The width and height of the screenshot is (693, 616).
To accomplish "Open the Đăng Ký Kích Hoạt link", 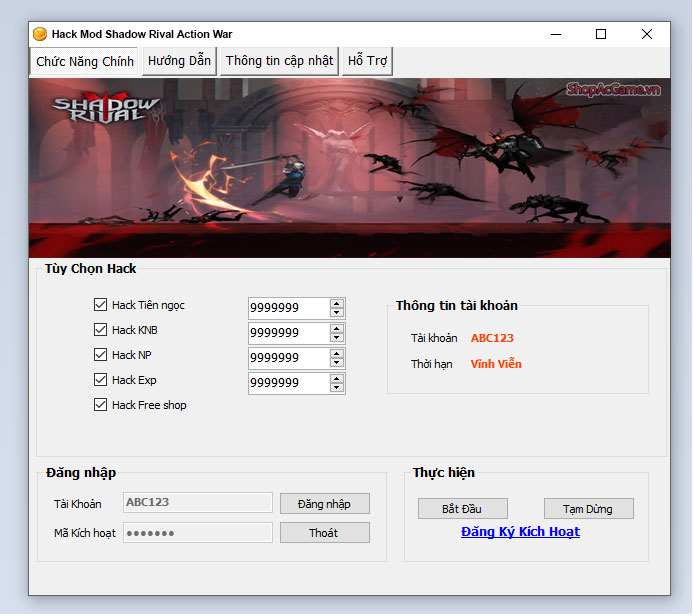I will (520, 532).
